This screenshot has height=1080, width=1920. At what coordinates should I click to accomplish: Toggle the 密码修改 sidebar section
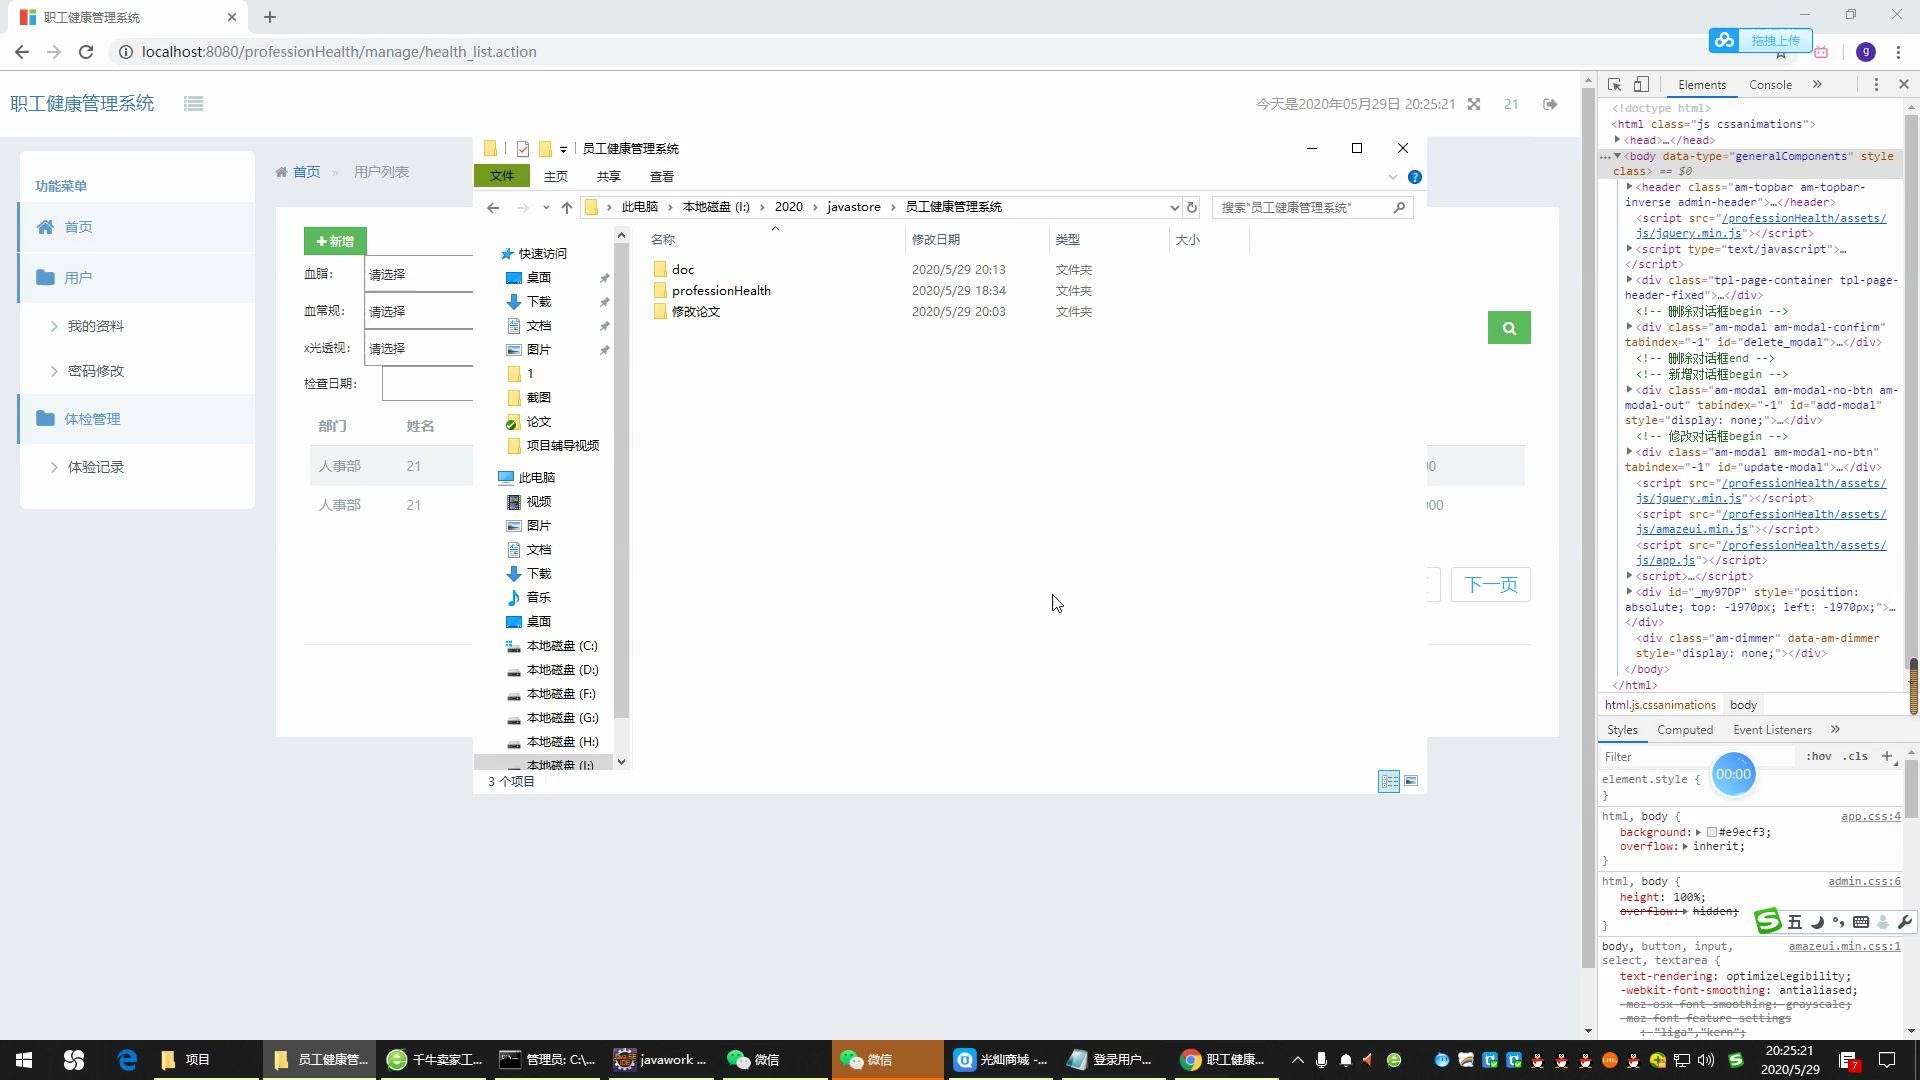point(95,371)
